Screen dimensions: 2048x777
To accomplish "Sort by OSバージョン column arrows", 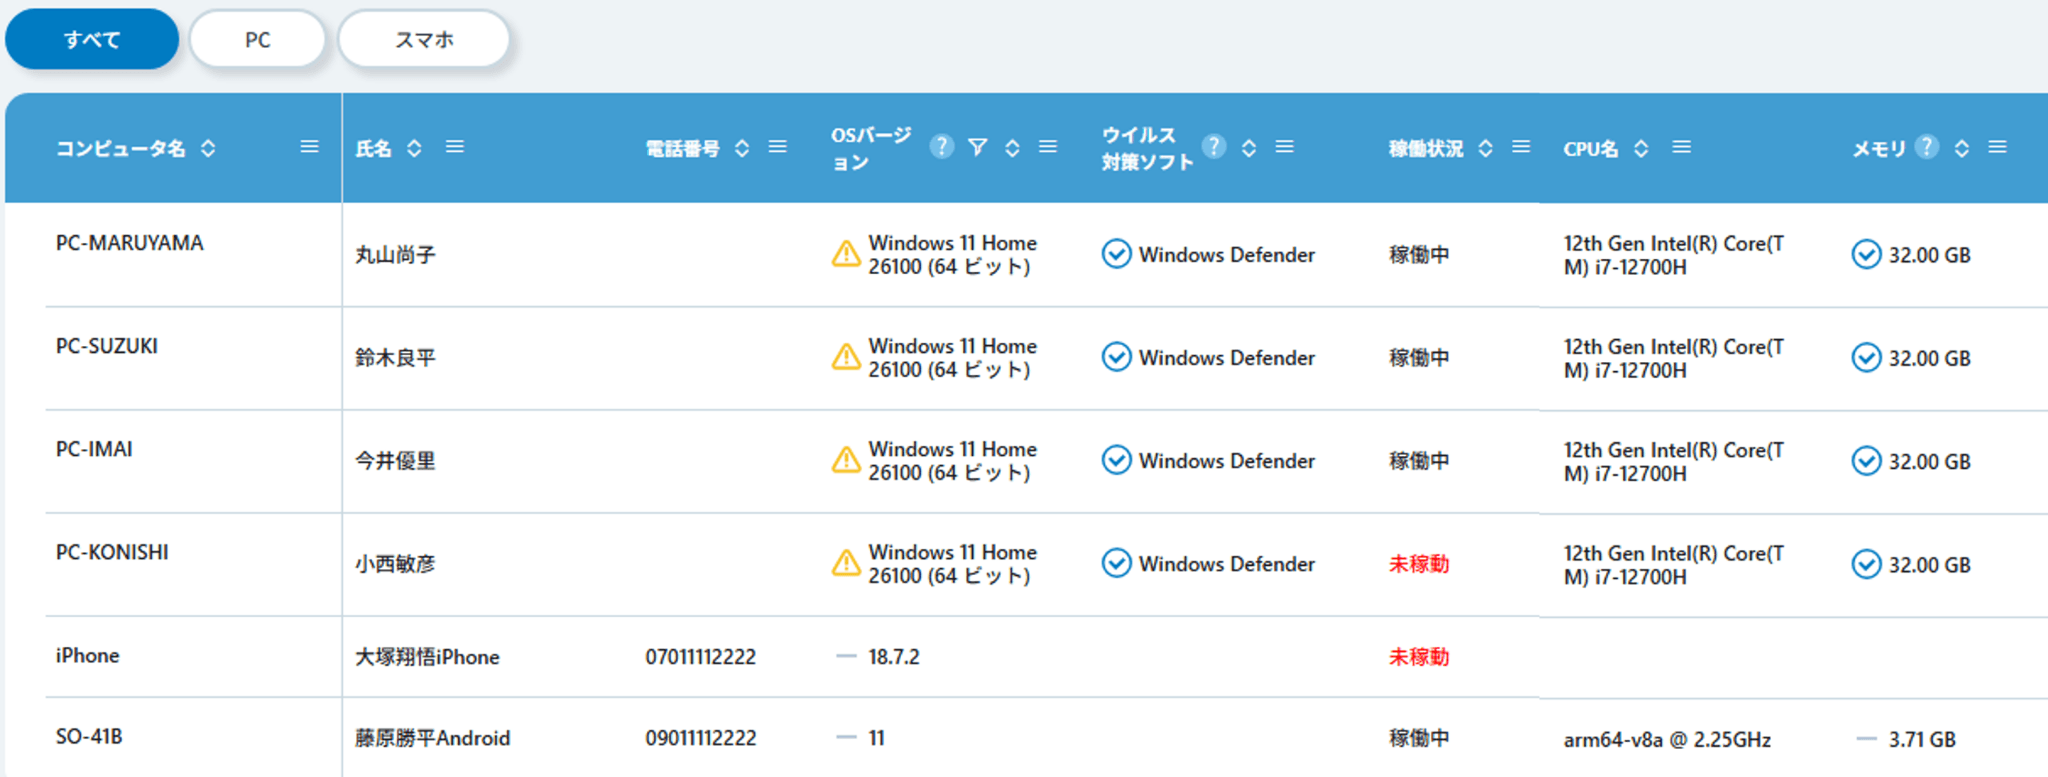I will (1012, 148).
